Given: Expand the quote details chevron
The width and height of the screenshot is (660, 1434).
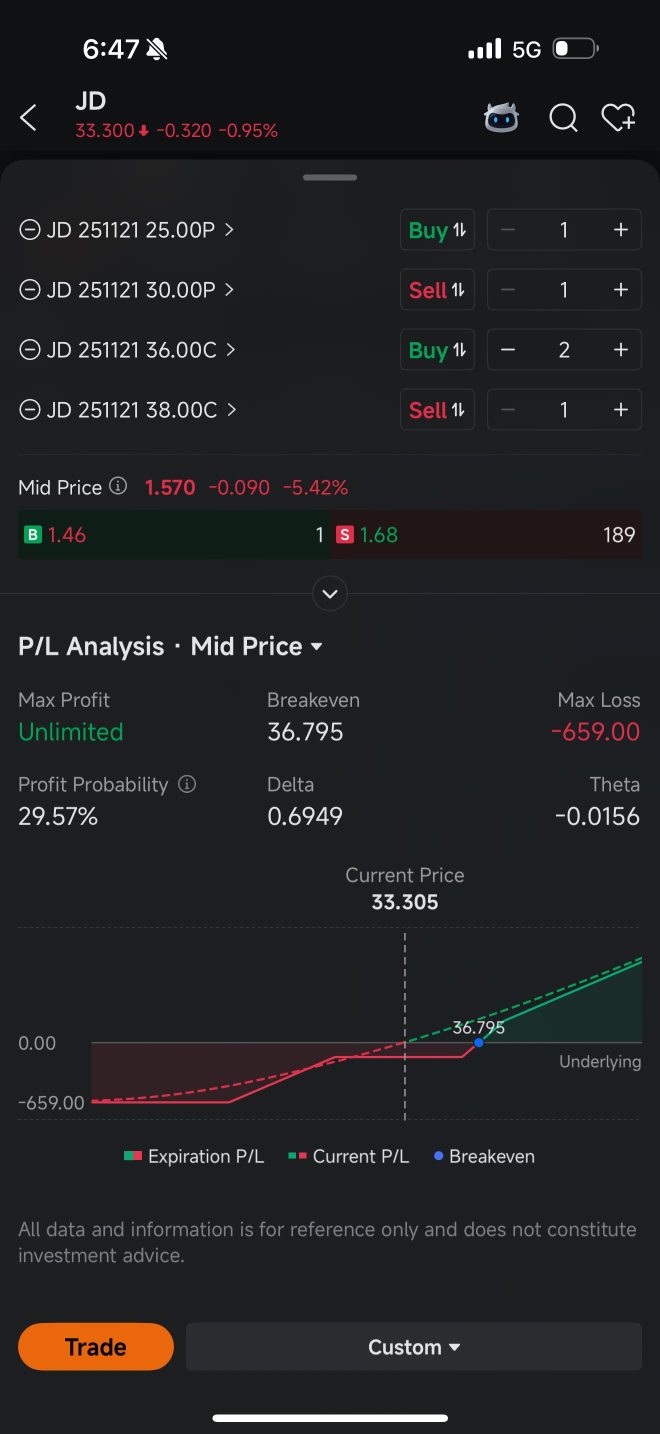Looking at the screenshot, I should click(x=330, y=593).
